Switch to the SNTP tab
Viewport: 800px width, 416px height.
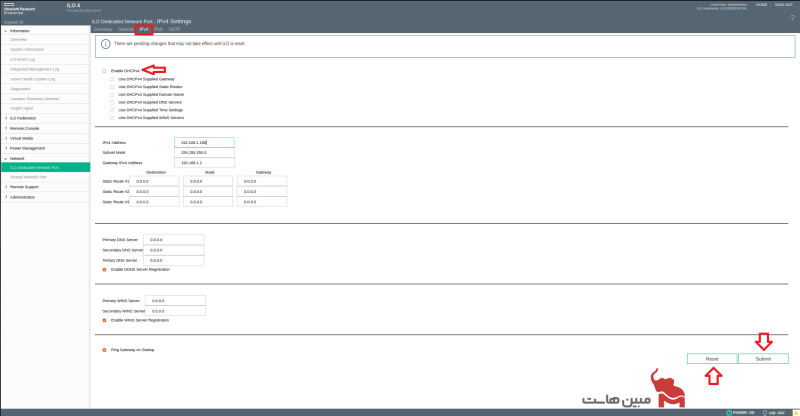(x=174, y=30)
